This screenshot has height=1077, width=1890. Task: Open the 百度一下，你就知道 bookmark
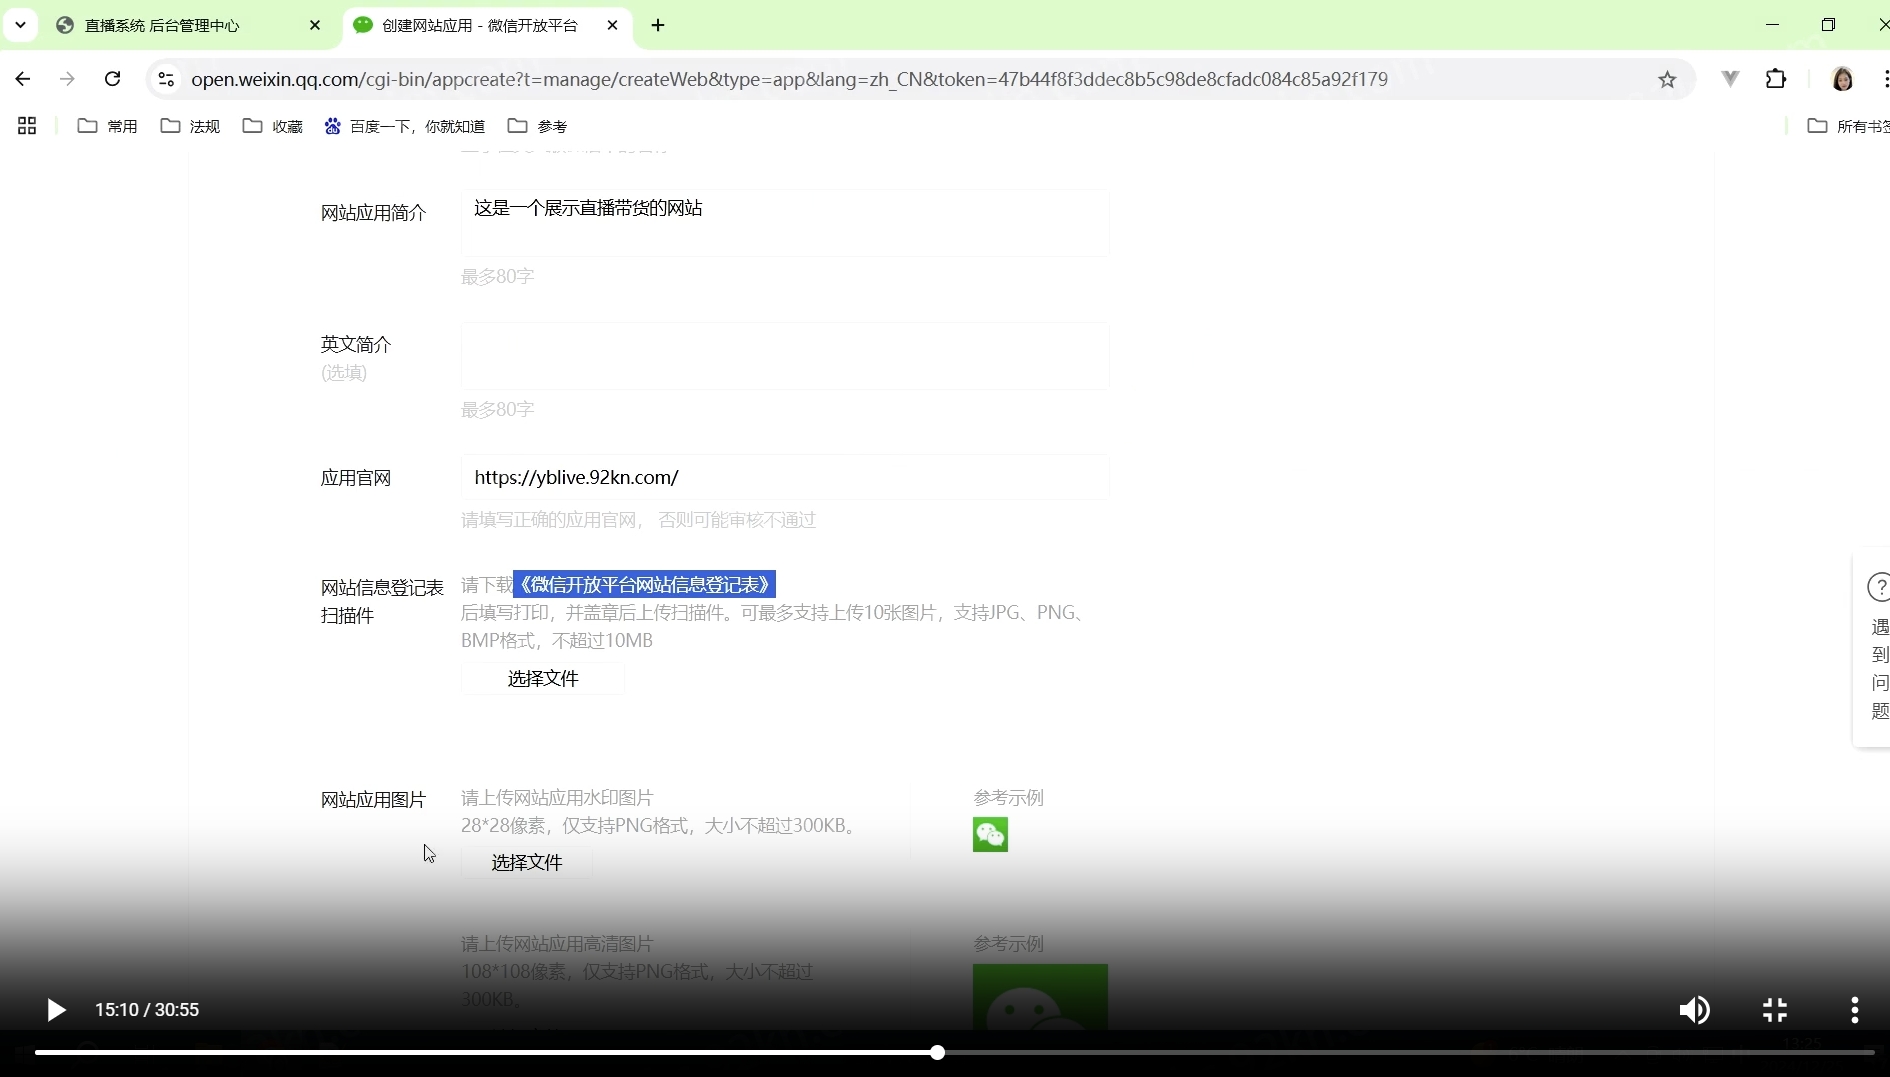405,126
